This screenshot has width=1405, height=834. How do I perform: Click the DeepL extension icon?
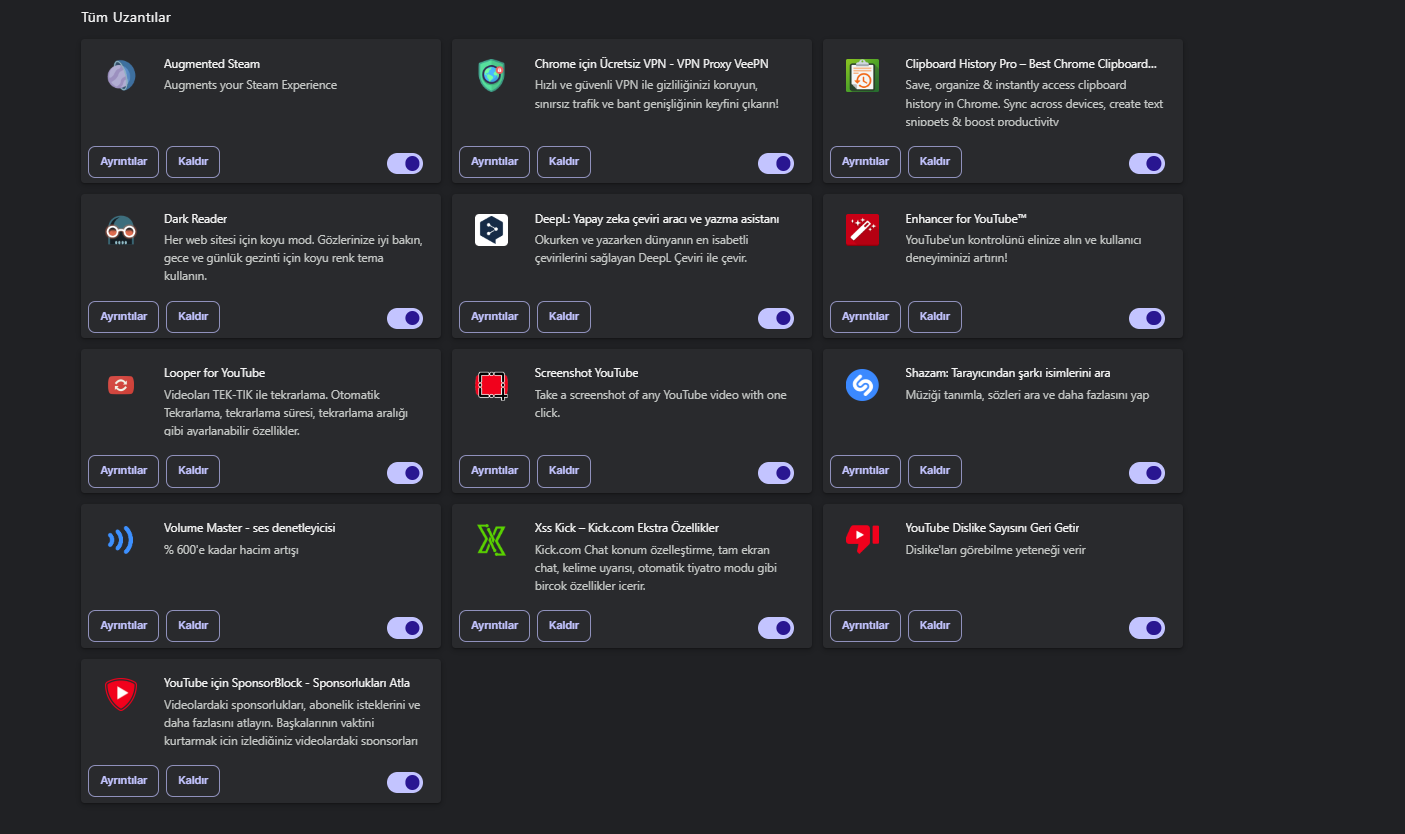pyautogui.click(x=491, y=231)
